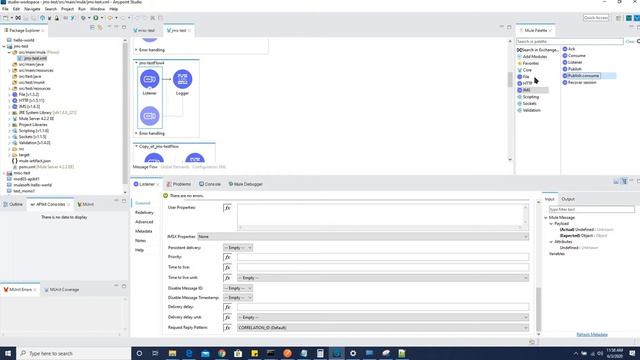This screenshot has height=360, width=640.
Task: Open the Request Reply Pattern dropdown
Action: [383, 328]
